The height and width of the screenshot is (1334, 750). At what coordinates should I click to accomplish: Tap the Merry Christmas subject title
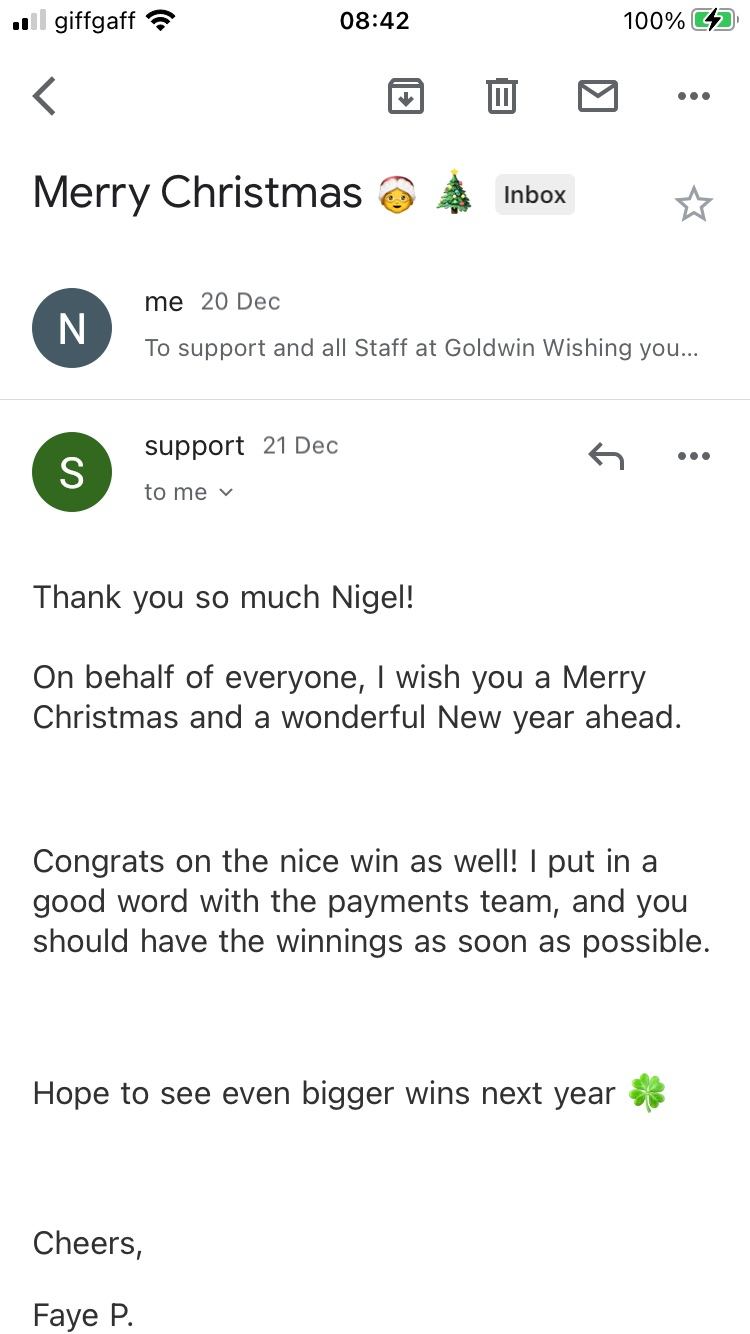[197, 193]
